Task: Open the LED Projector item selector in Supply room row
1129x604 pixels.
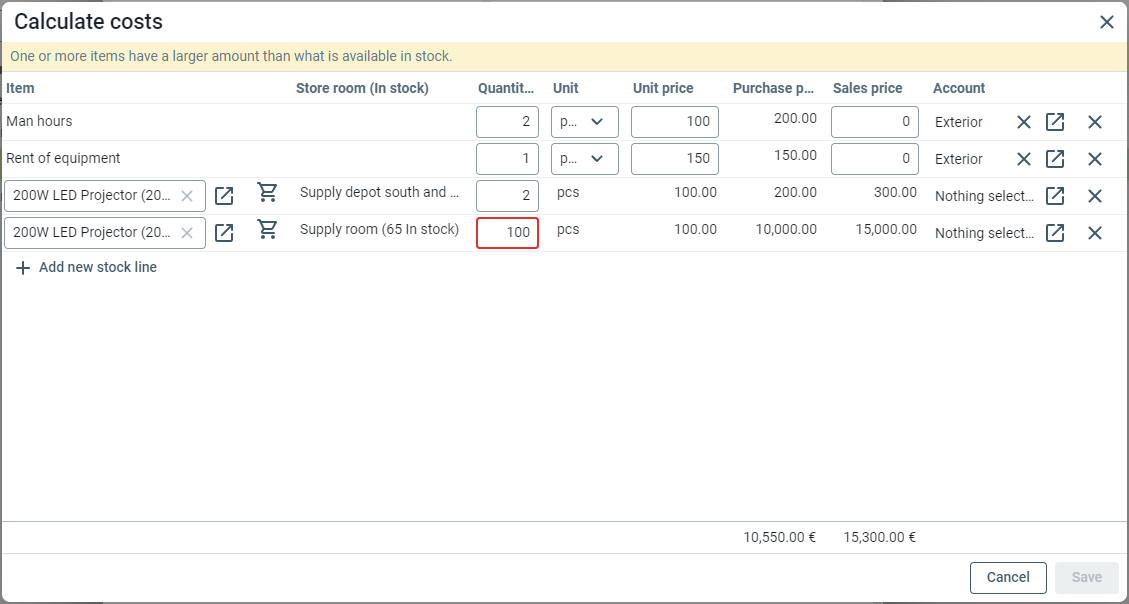Action: pos(92,233)
